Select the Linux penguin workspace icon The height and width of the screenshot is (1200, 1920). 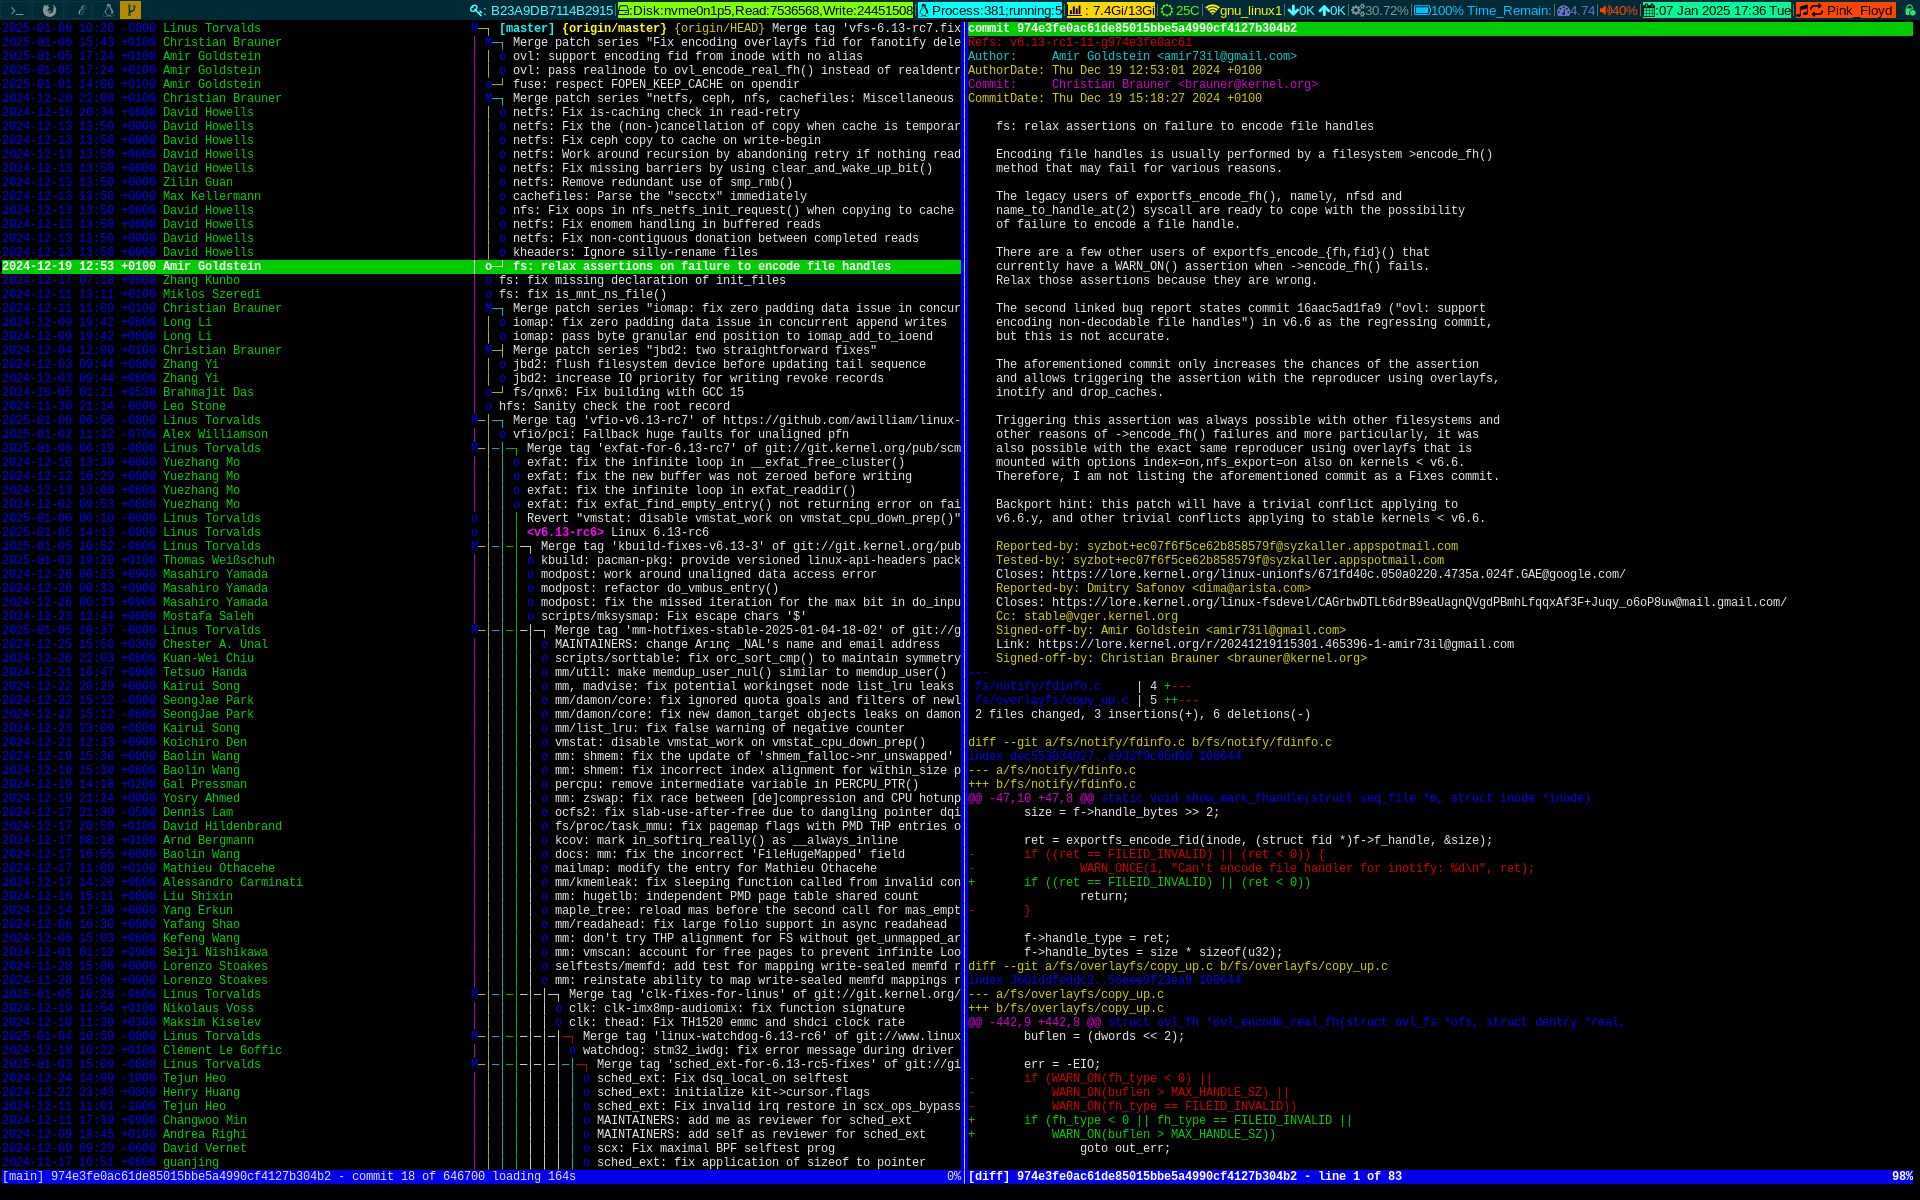tap(108, 10)
